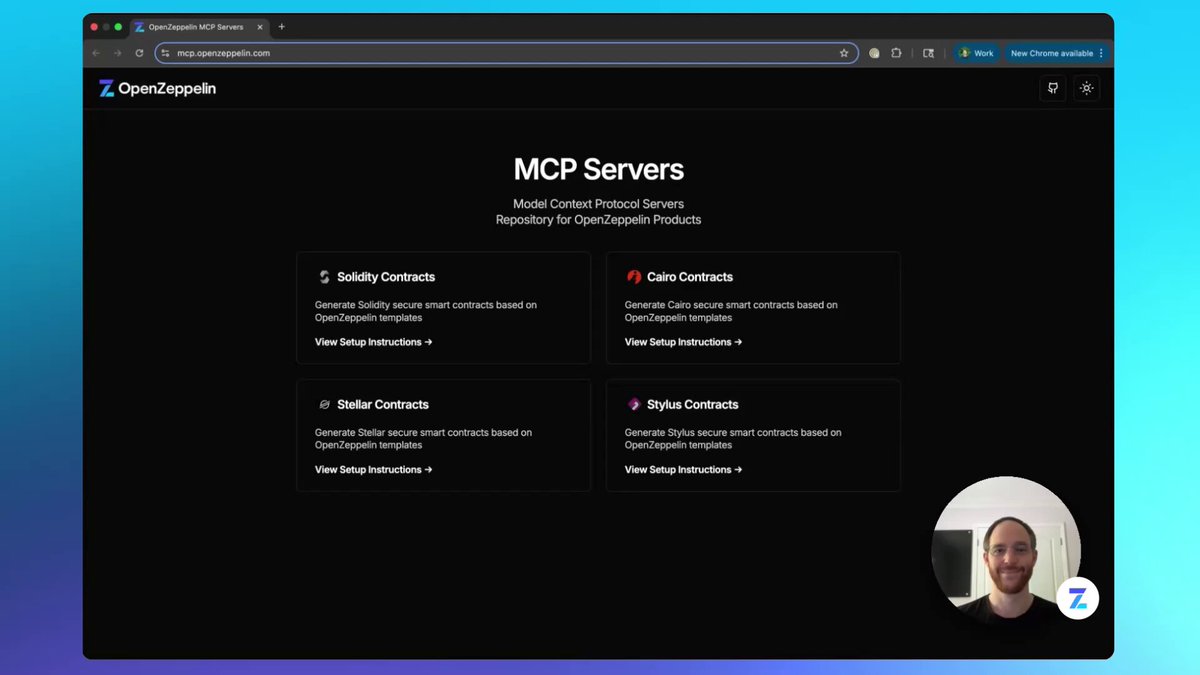Open the GitHub repository icon
Screen dimensions: 1200x675
pos(1053,88)
